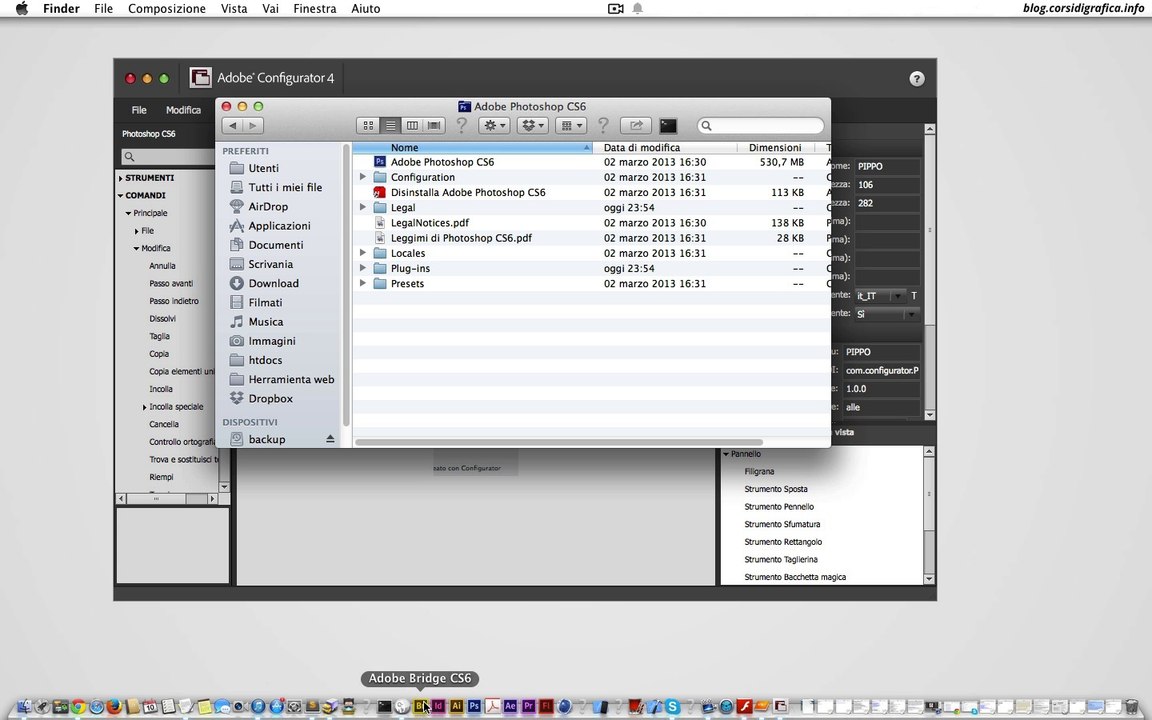This screenshot has width=1152, height=720.
Task: Collapse Principale tree node
Action: [129, 213]
